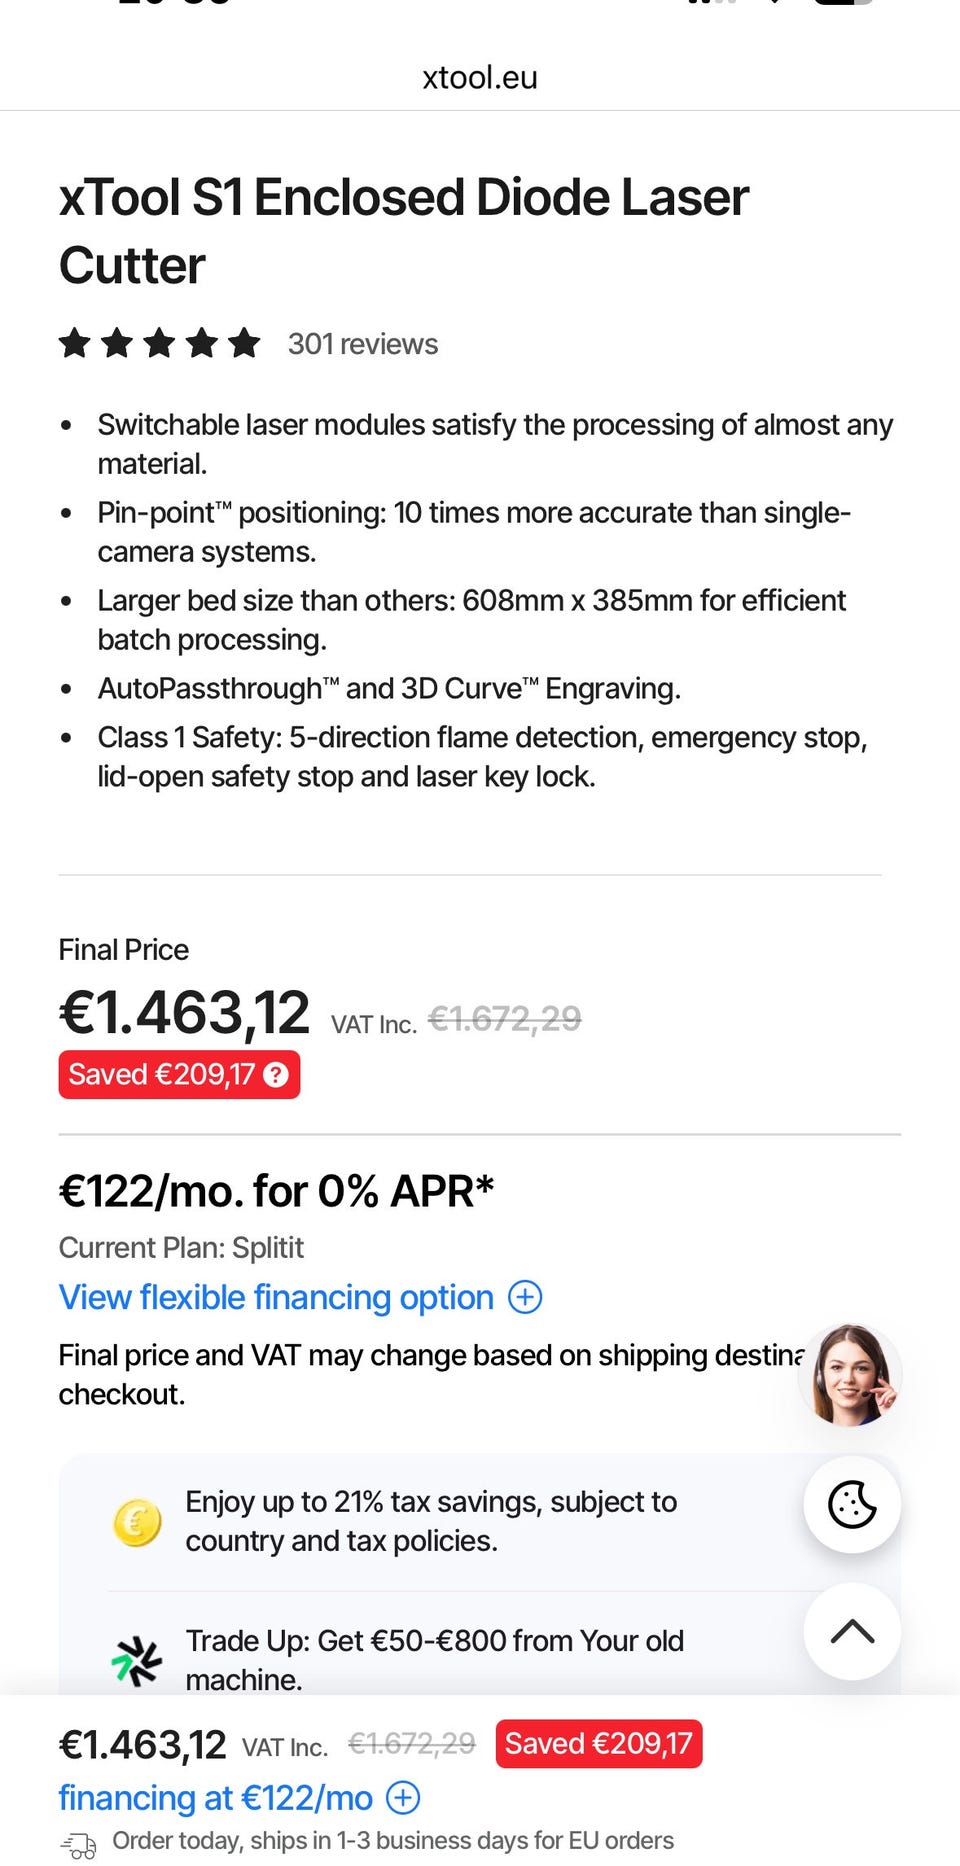Open the cookie preferences icon
The image size is (960, 1866).
point(852,1505)
